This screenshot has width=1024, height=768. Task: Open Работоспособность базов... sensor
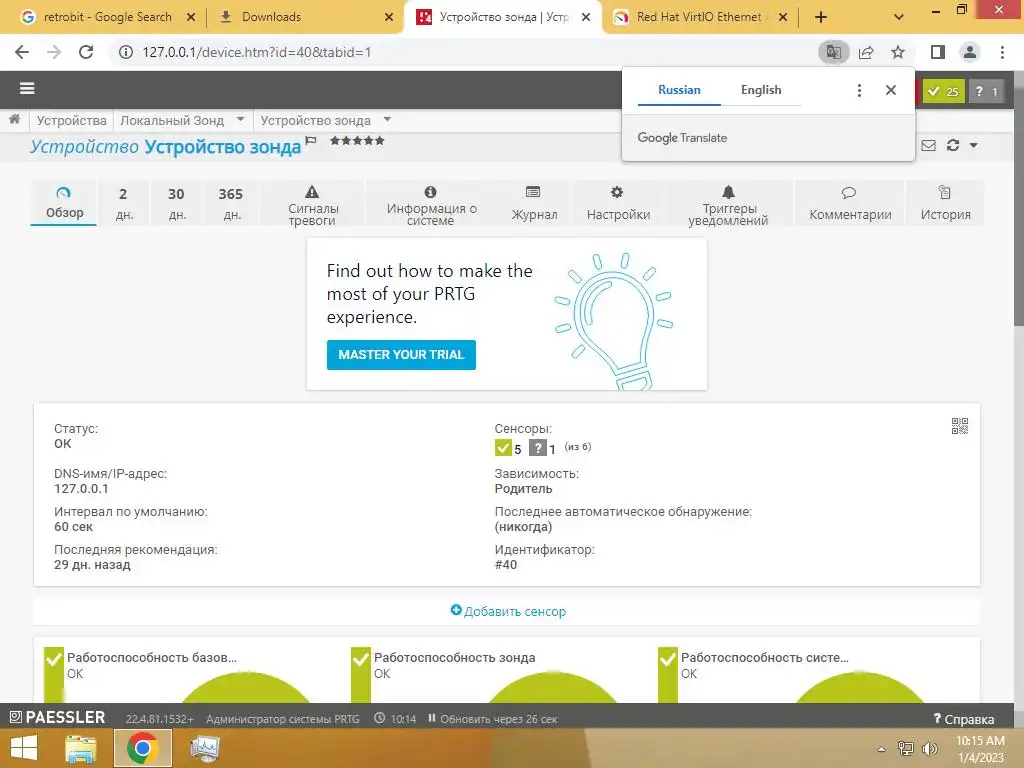point(152,658)
